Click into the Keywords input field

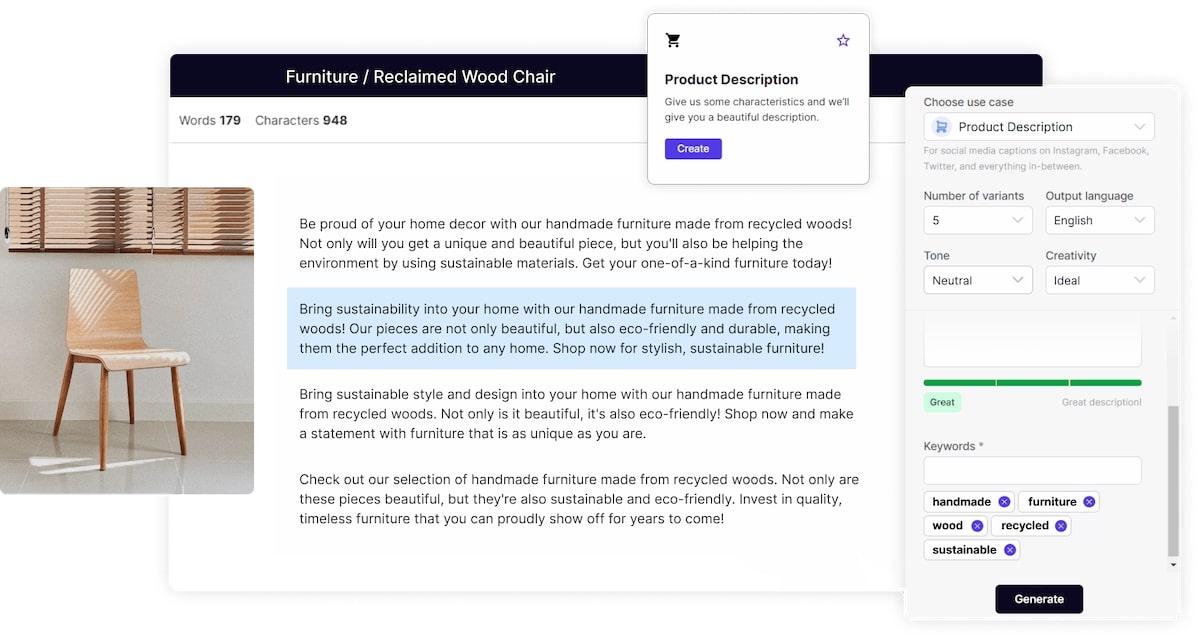(1032, 470)
